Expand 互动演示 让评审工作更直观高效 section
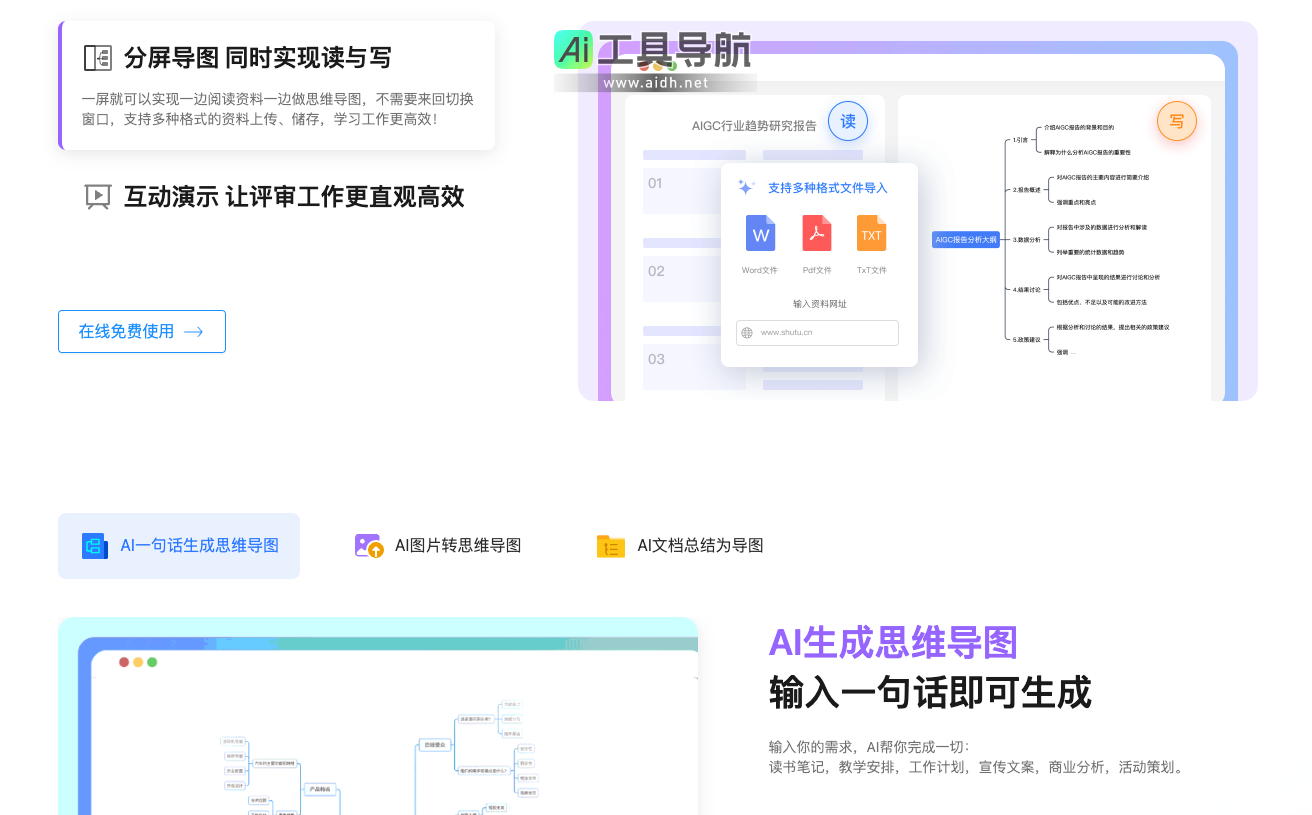The height and width of the screenshot is (815, 1312). tap(293, 197)
